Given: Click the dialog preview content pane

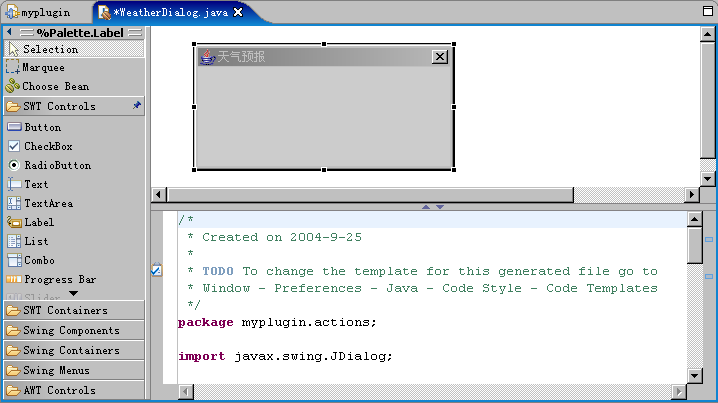Looking at the screenshot, I should pos(324,116).
